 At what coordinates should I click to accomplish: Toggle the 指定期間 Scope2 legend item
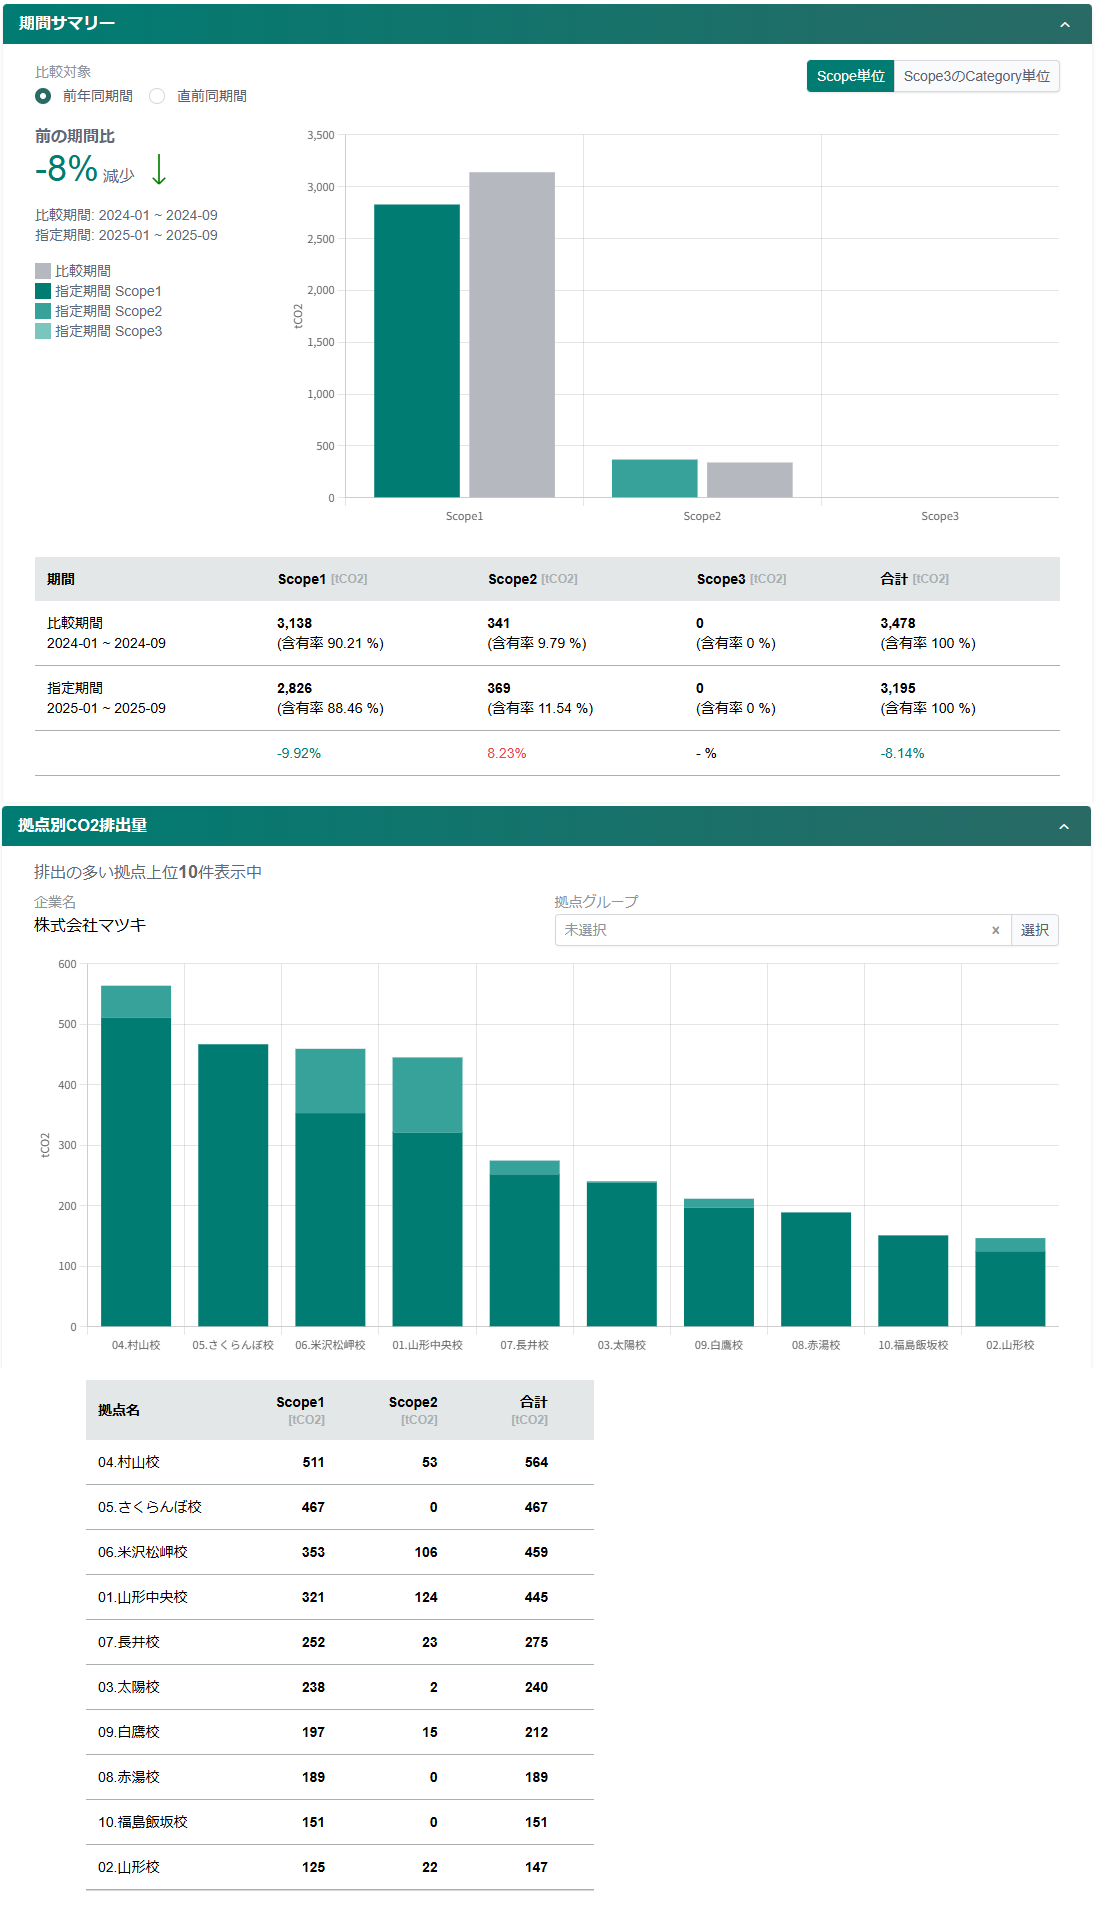click(x=98, y=311)
